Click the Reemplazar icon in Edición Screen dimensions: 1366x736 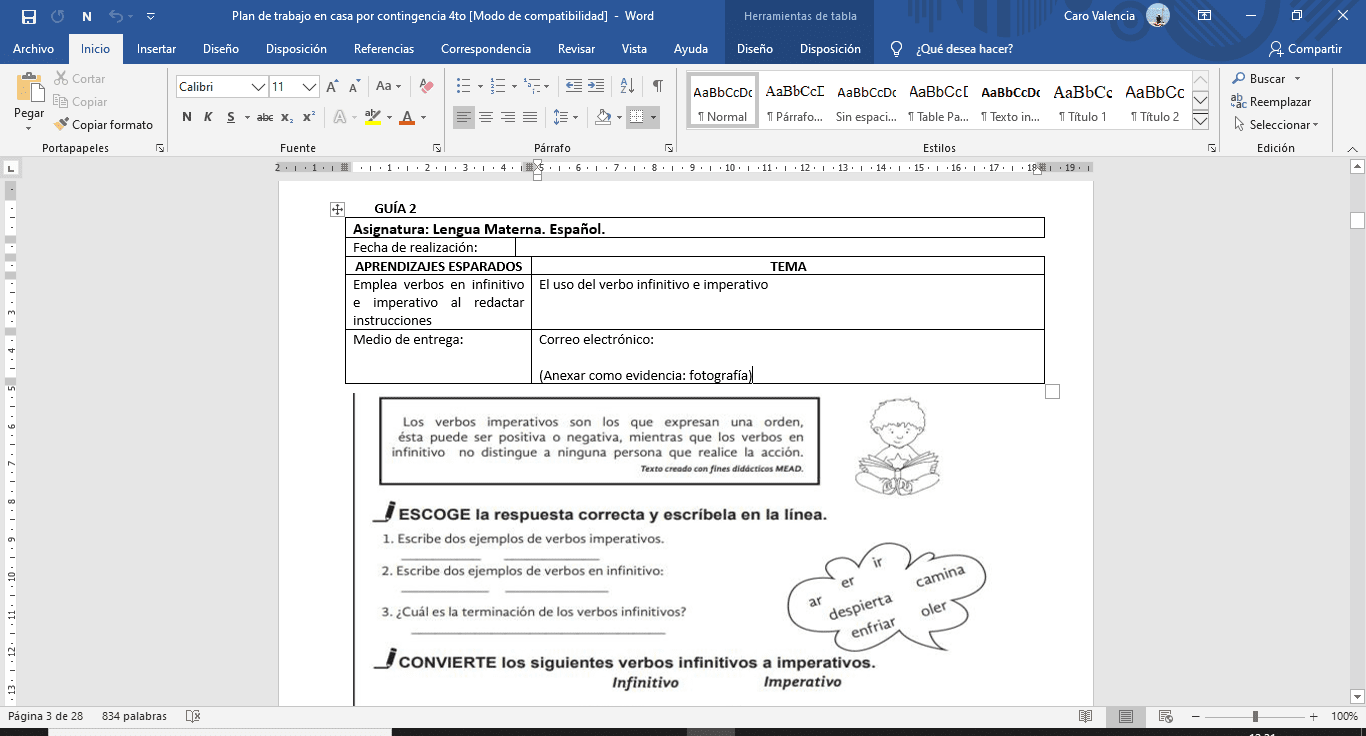click(x=1240, y=102)
